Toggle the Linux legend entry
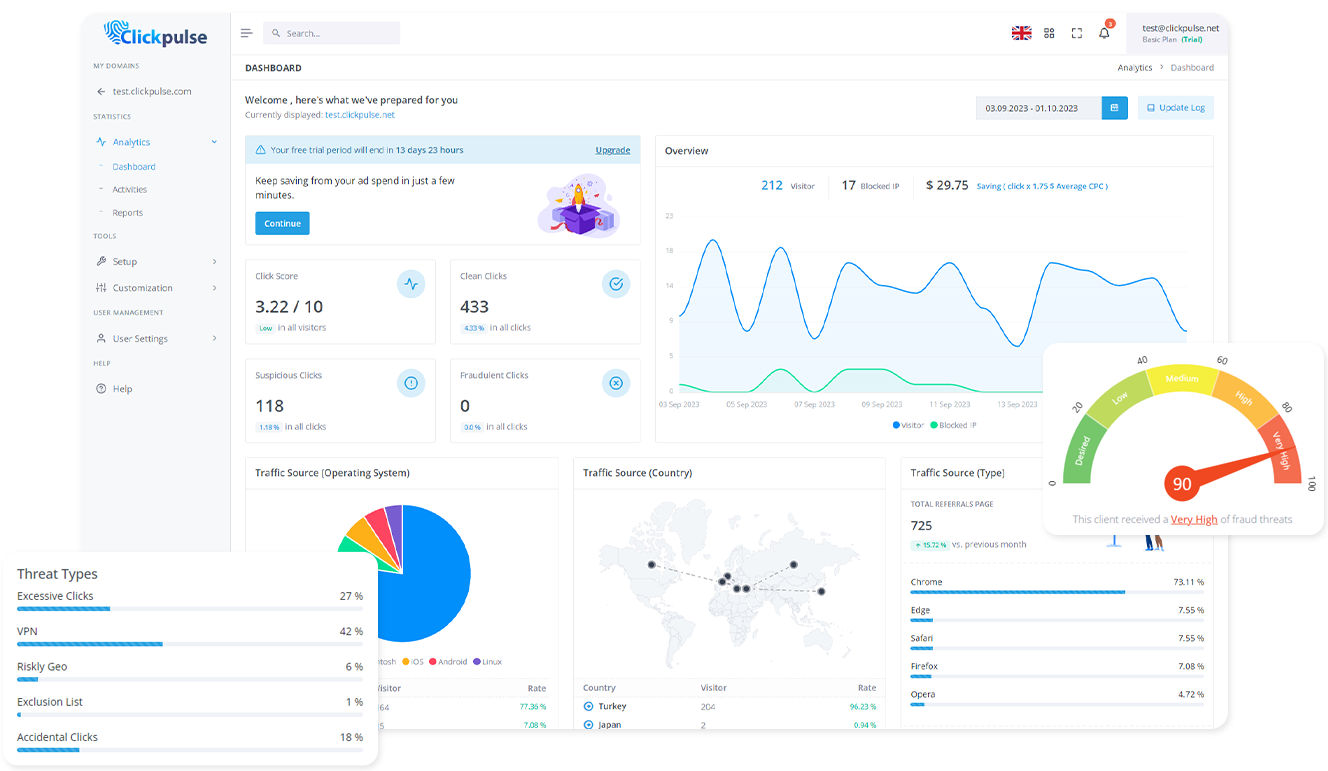This screenshot has width=1328, height=771. pos(487,661)
